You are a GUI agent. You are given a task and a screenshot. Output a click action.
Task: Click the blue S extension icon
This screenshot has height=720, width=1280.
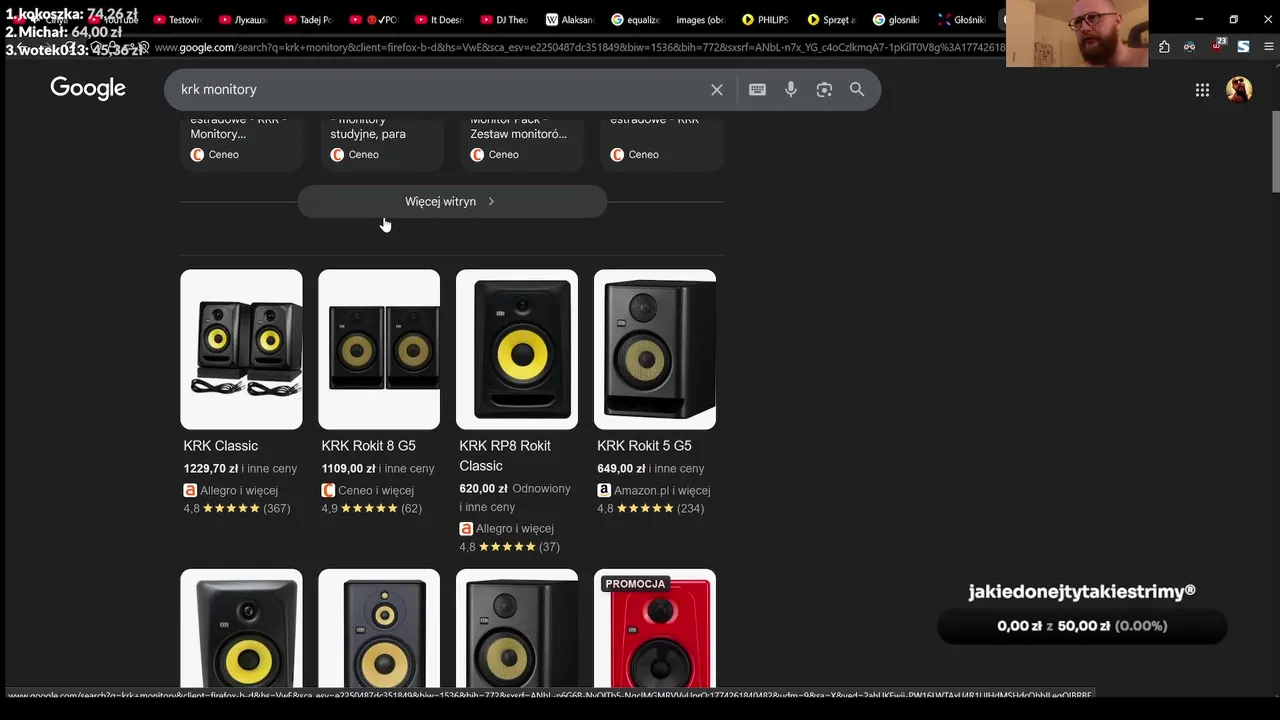click(1243, 47)
